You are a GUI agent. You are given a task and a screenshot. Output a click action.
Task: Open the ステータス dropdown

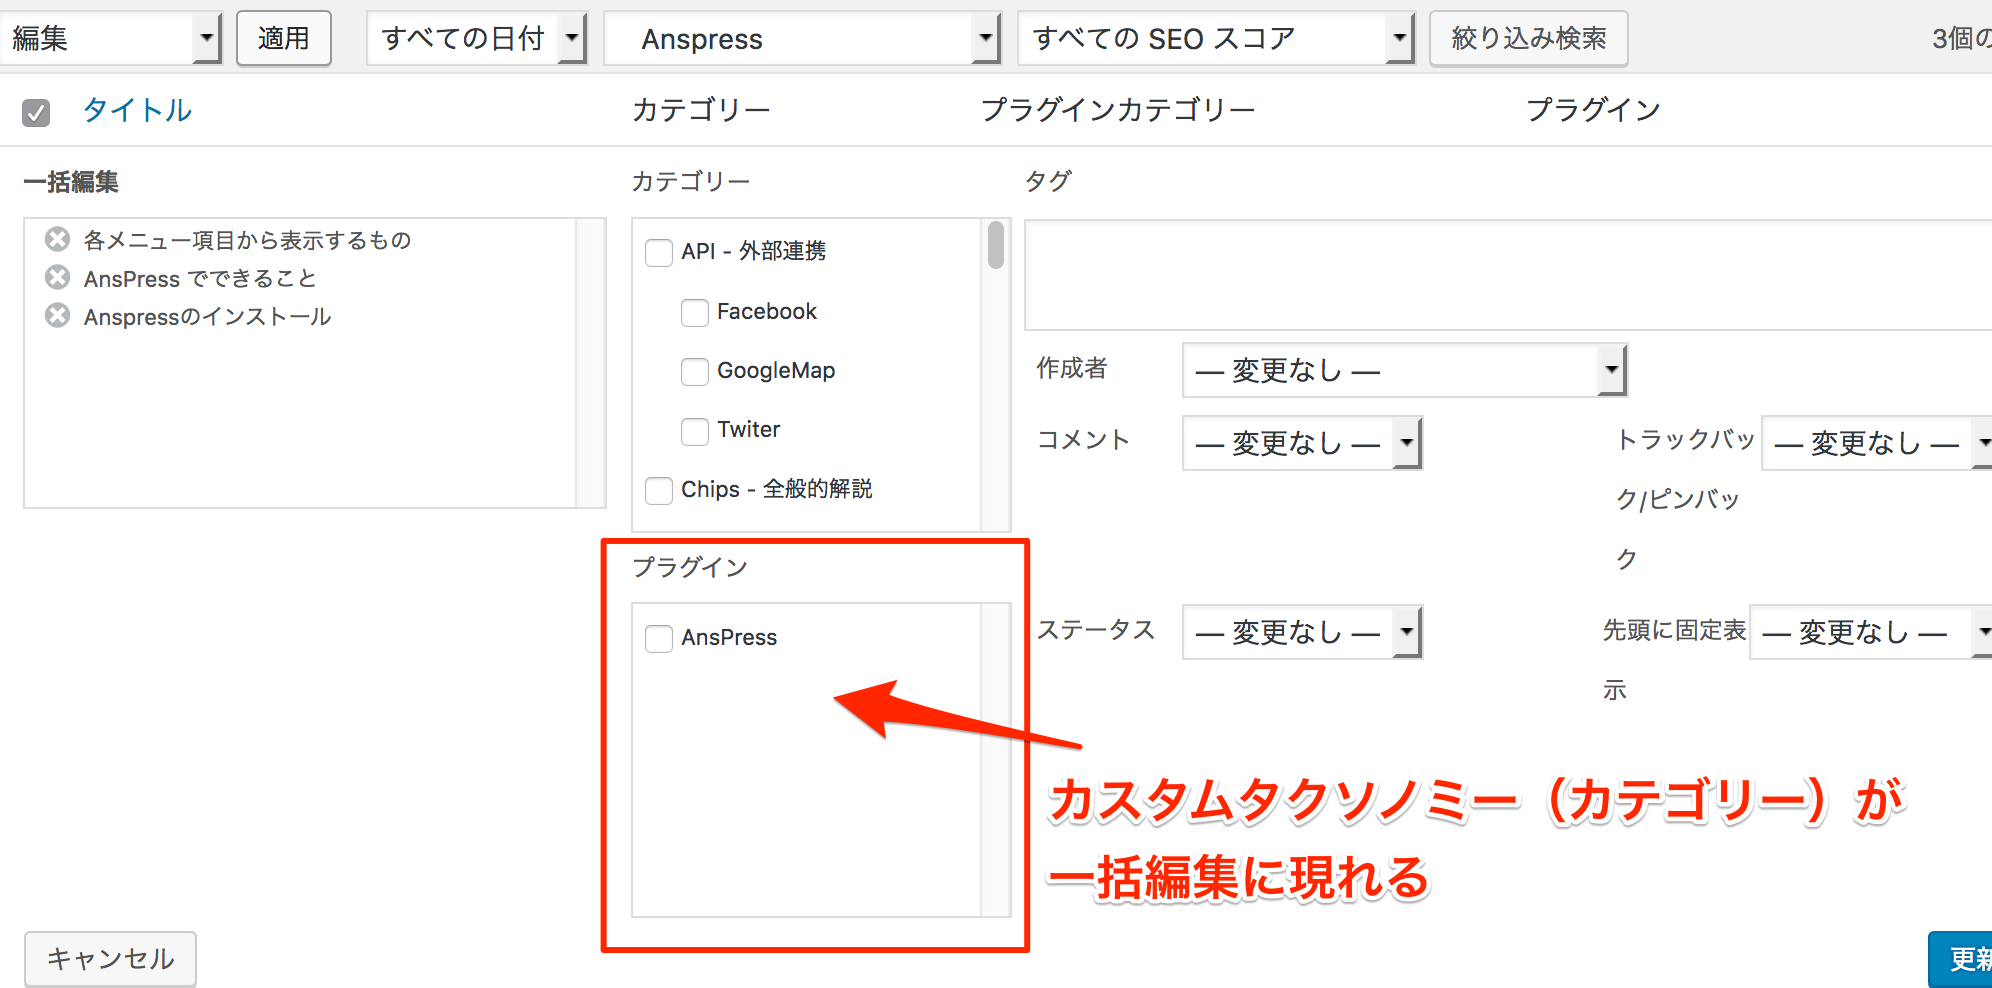tap(1302, 632)
